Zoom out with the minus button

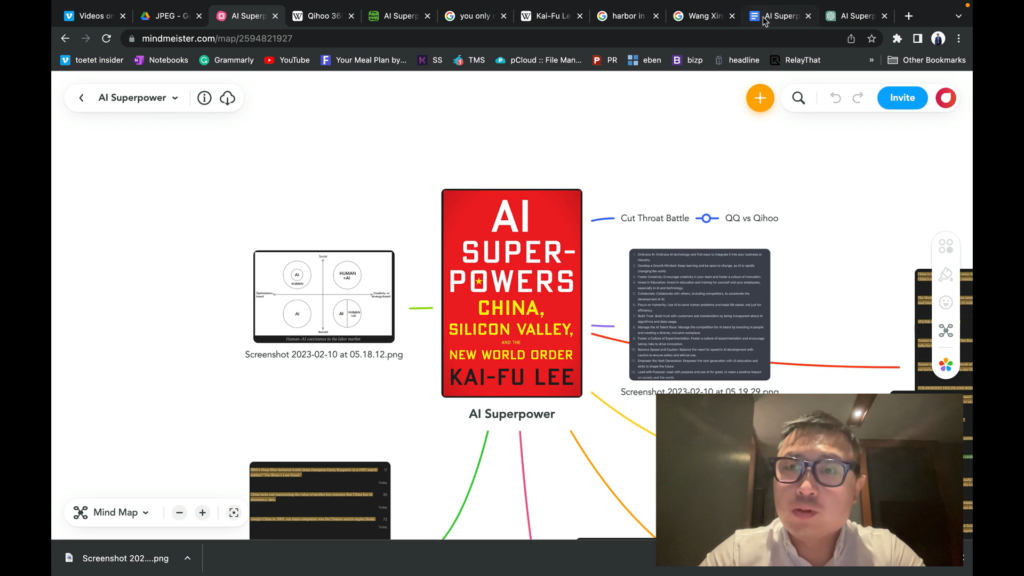click(x=179, y=513)
